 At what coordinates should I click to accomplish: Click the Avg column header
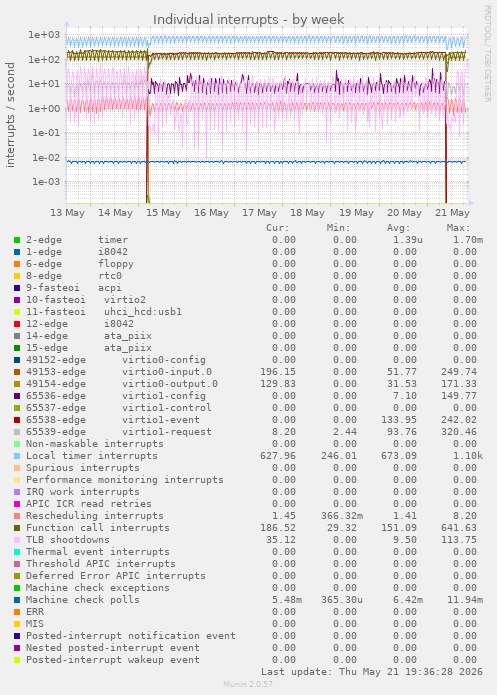(x=399, y=228)
